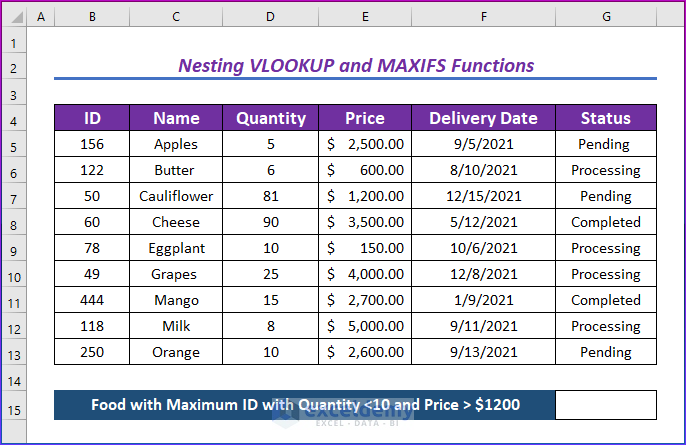Select row 4 header
This screenshot has height=445, width=686.
coord(14,118)
